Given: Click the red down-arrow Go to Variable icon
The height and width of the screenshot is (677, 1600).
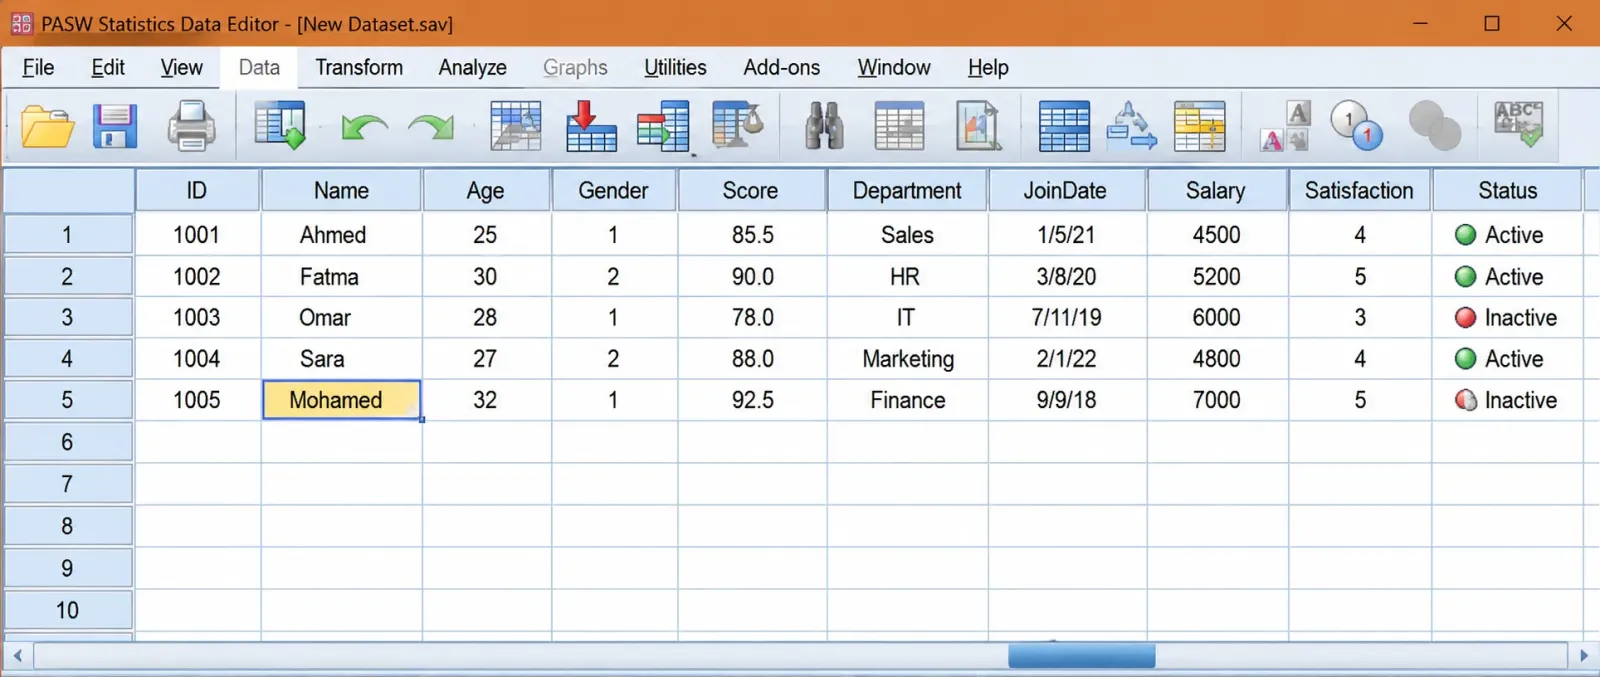Looking at the screenshot, I should pos(590,127).
